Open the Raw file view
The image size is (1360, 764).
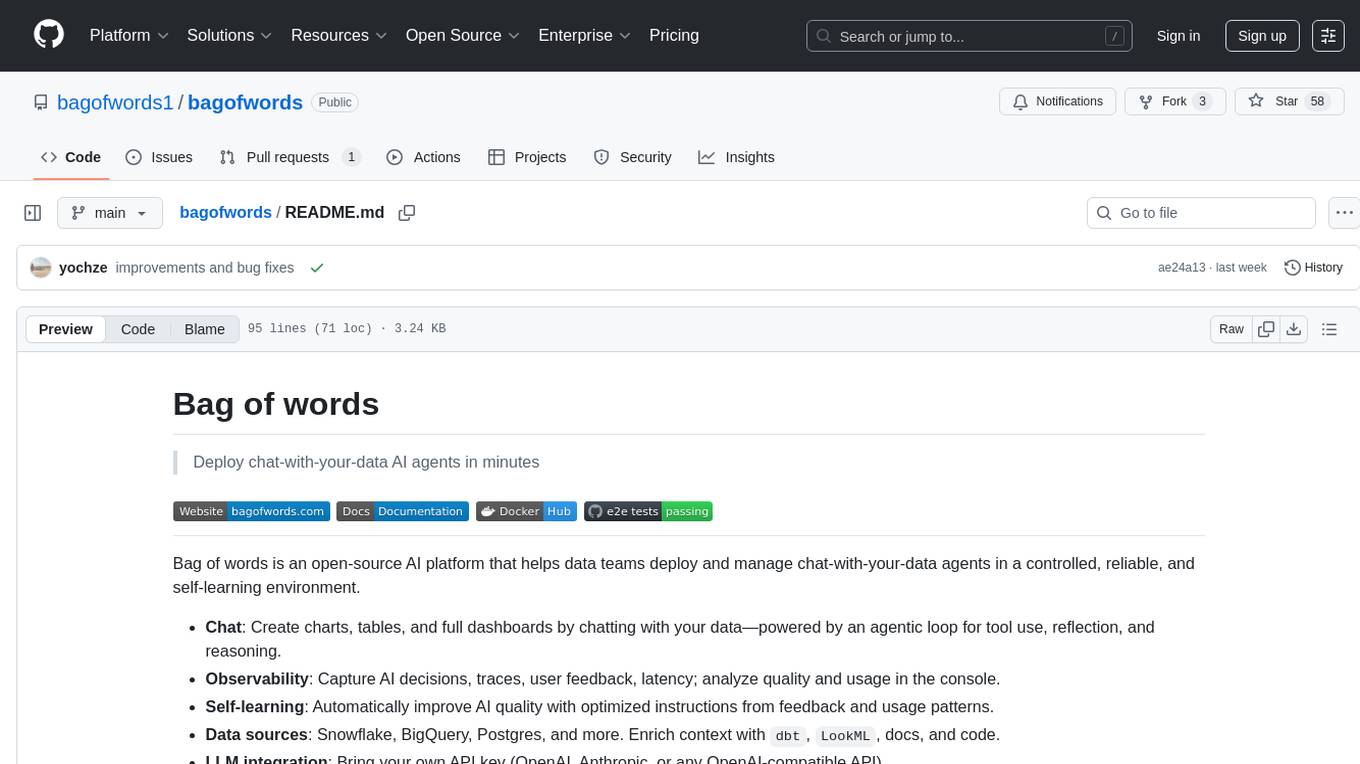point(1231,329)
